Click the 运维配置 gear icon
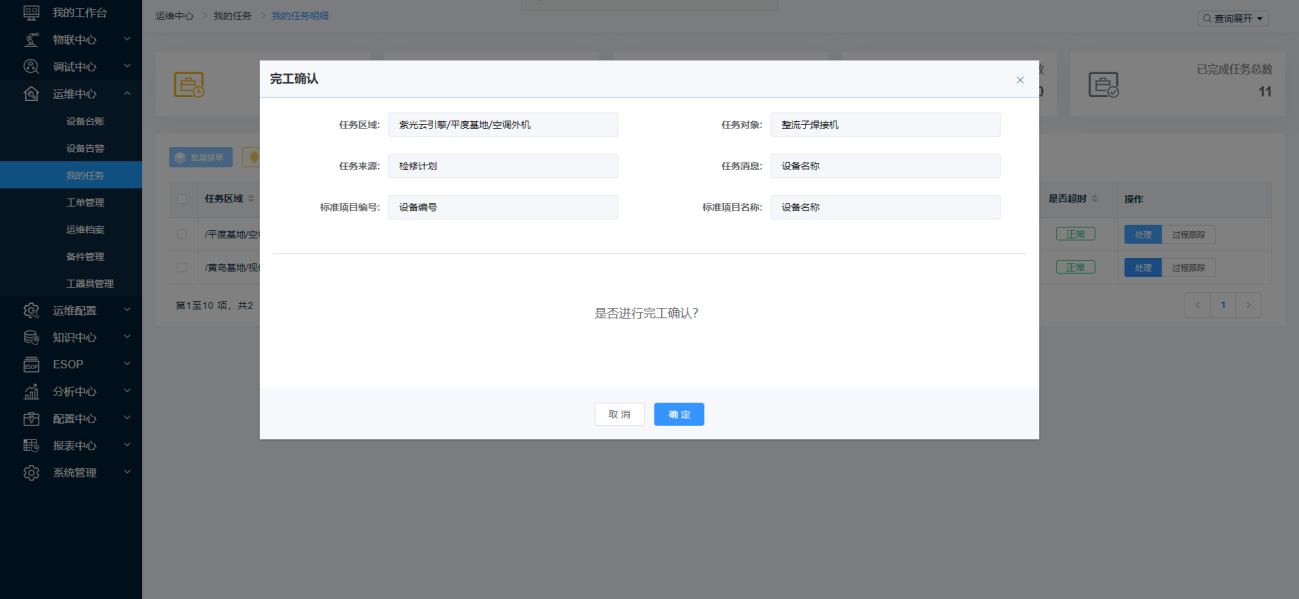The image size is (1299, 599). click(x=31, y=310)
